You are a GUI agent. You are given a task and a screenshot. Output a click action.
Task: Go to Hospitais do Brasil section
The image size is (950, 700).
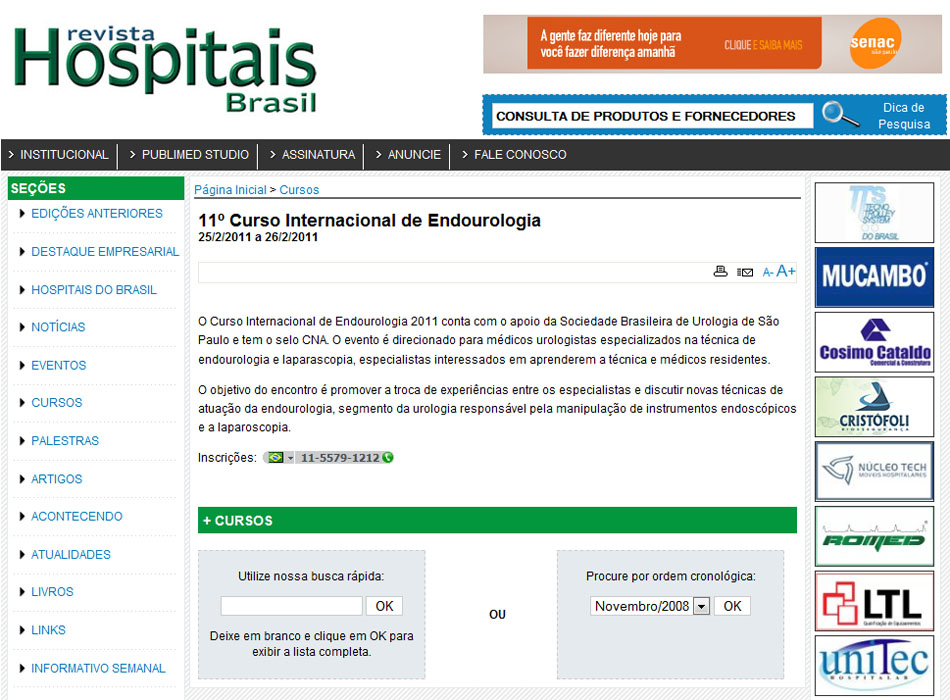click(94, 290)
